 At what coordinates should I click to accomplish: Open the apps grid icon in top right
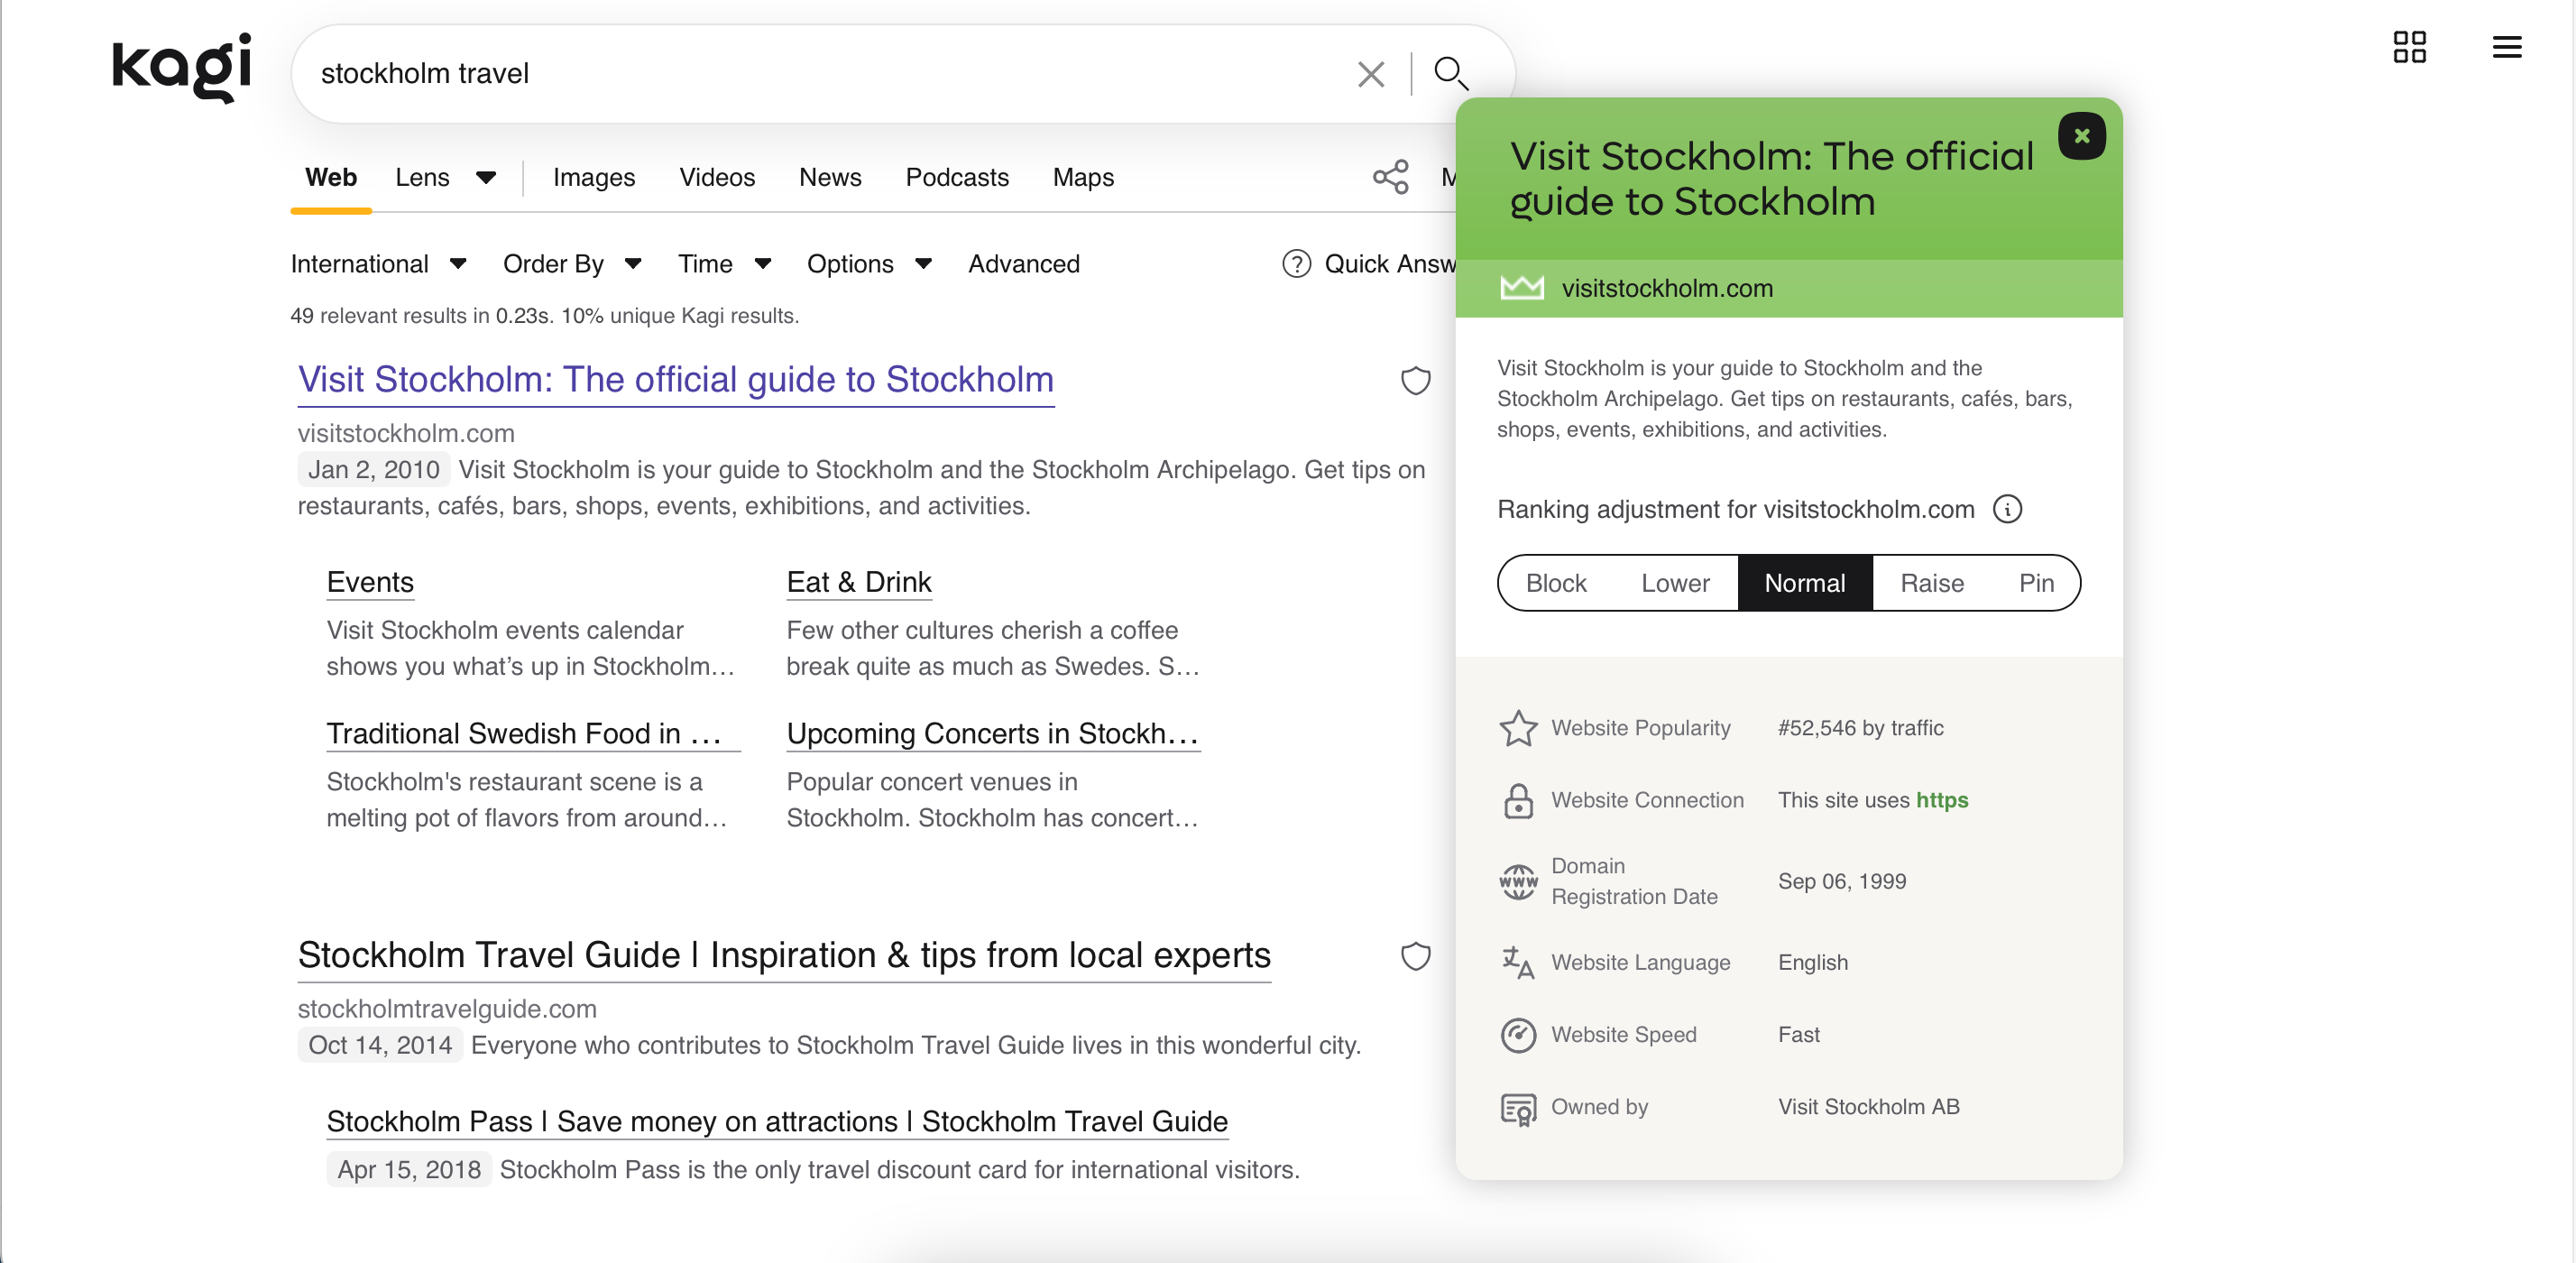tap(2411, 46)
